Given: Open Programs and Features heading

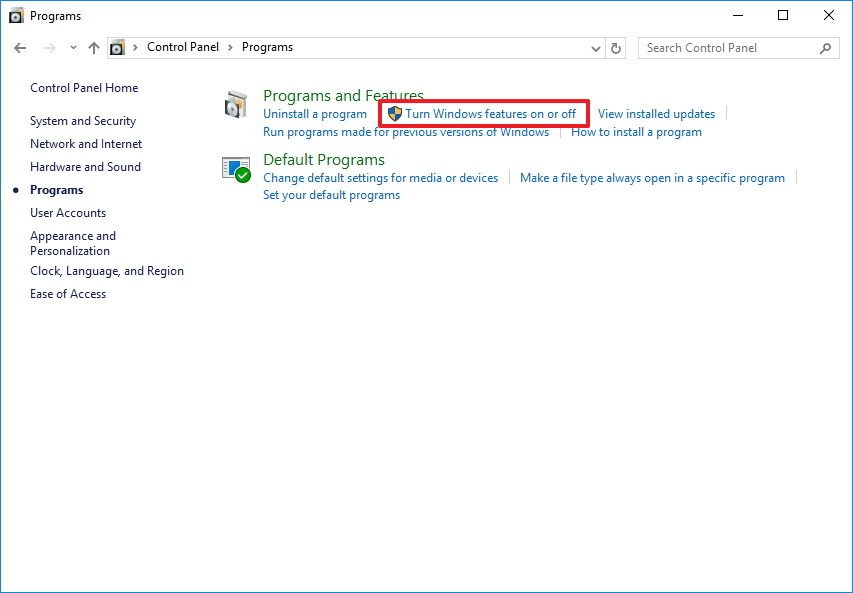Looking at the screenshot, I should [x=343, y=96].
